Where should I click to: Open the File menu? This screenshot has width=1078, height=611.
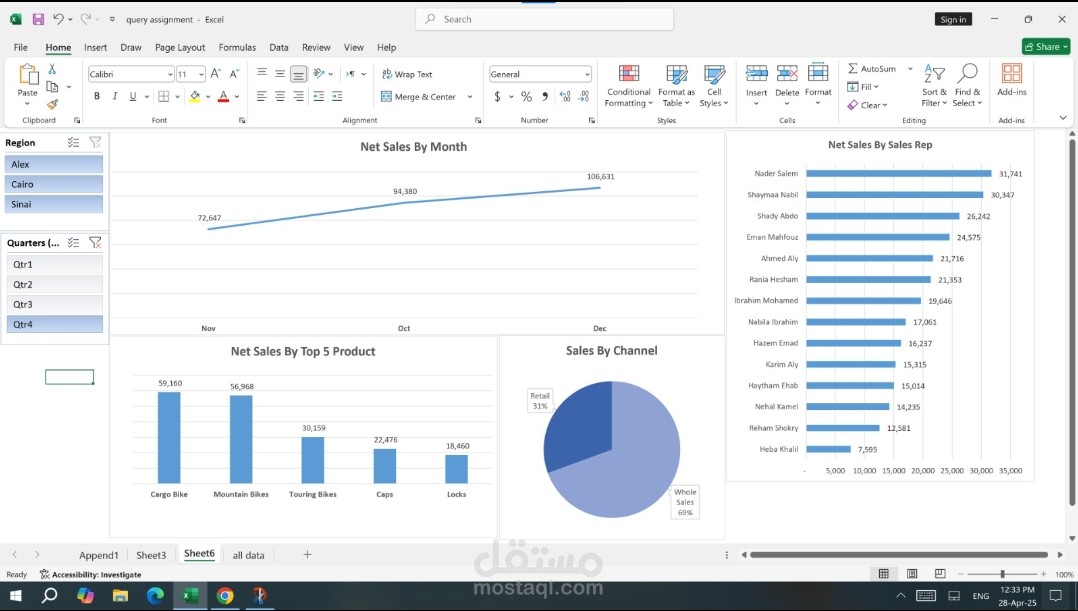[21, 47]
